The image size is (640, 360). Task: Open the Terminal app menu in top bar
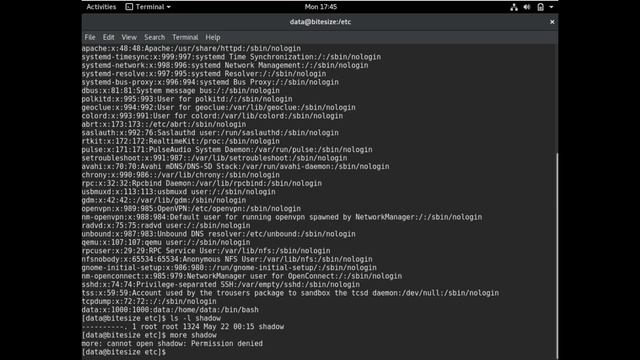click(148, 7)
